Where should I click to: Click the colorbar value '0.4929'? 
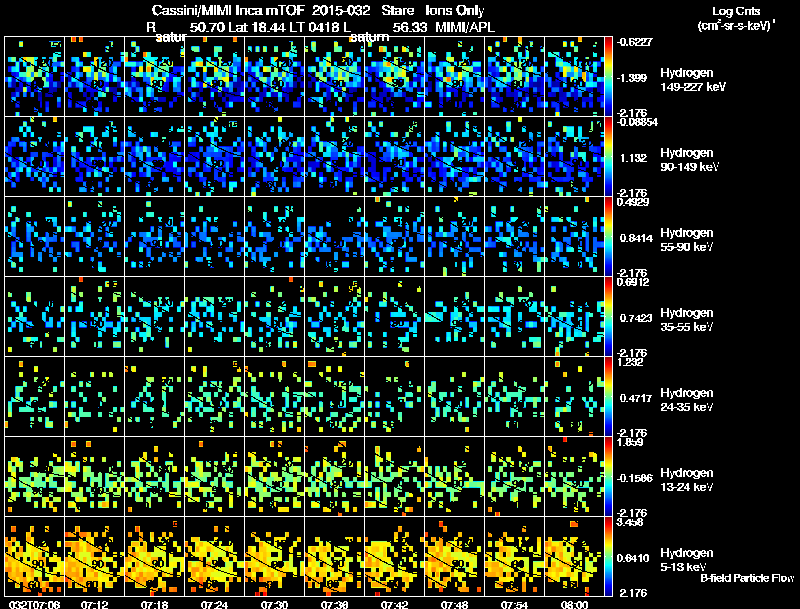click(x=633, y=202)
